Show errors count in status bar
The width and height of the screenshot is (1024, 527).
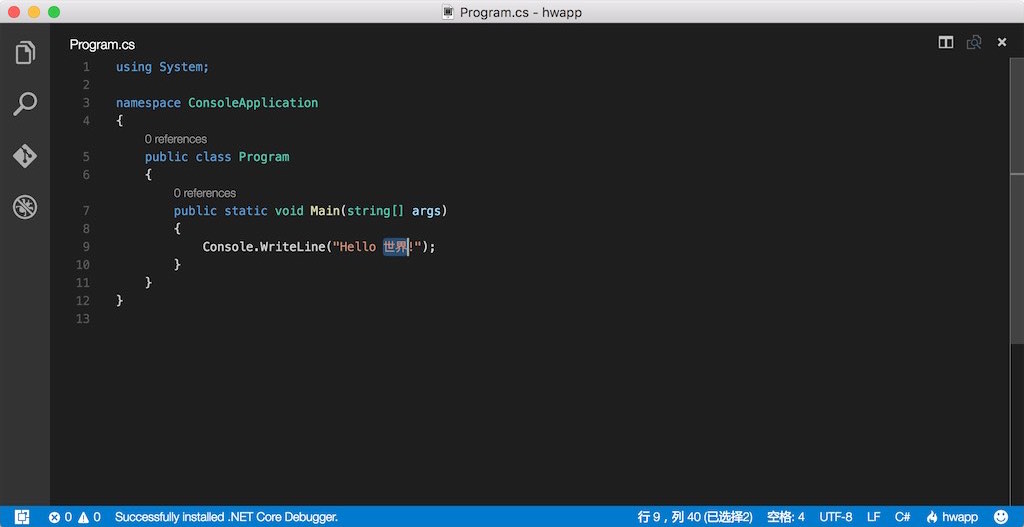tap(60, 517)
